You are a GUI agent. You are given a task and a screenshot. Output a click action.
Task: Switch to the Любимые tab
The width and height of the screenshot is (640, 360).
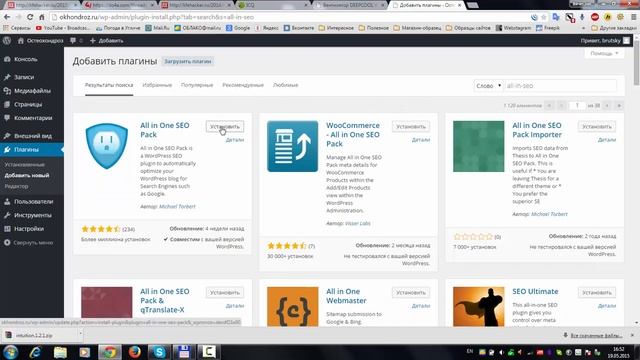285,85
